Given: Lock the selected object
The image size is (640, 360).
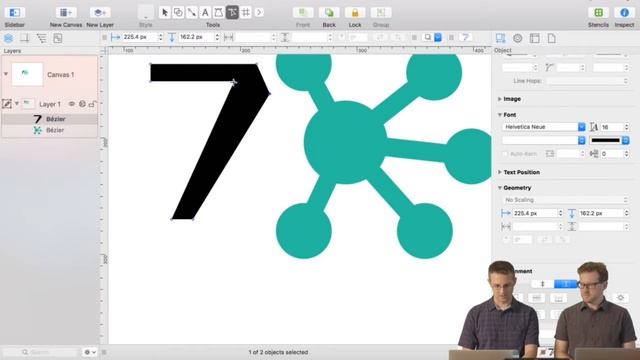Looking at the screenshot, I should tap(355, 13).
